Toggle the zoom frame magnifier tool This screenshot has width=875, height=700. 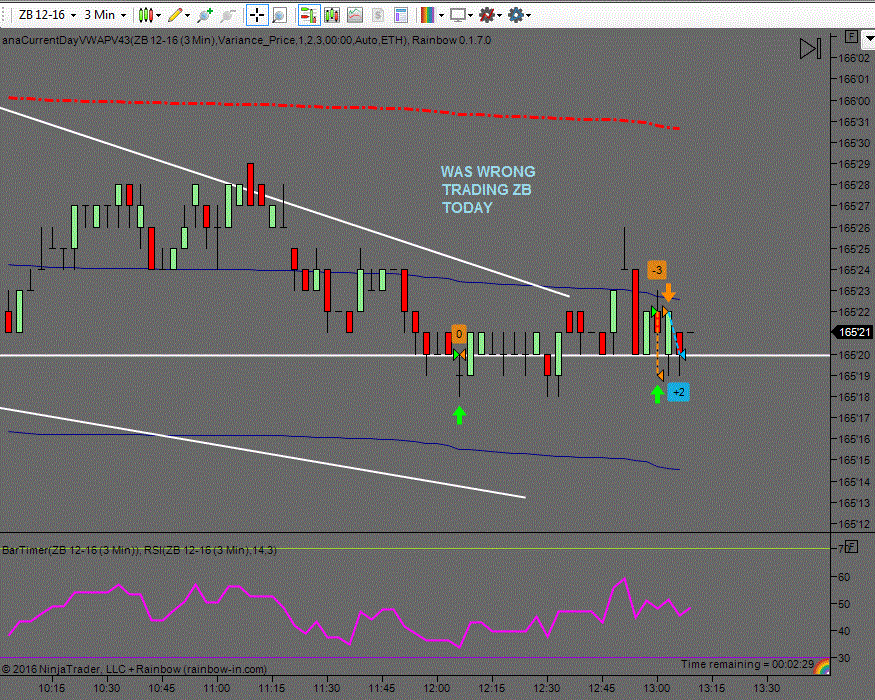[280, 15]
